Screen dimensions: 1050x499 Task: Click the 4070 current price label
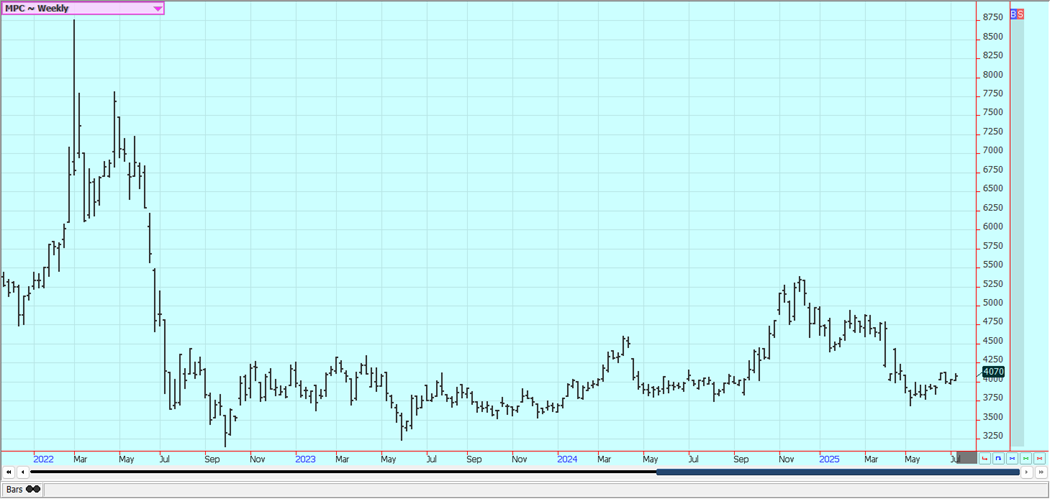pyautogui.click(x=993, y=371)
